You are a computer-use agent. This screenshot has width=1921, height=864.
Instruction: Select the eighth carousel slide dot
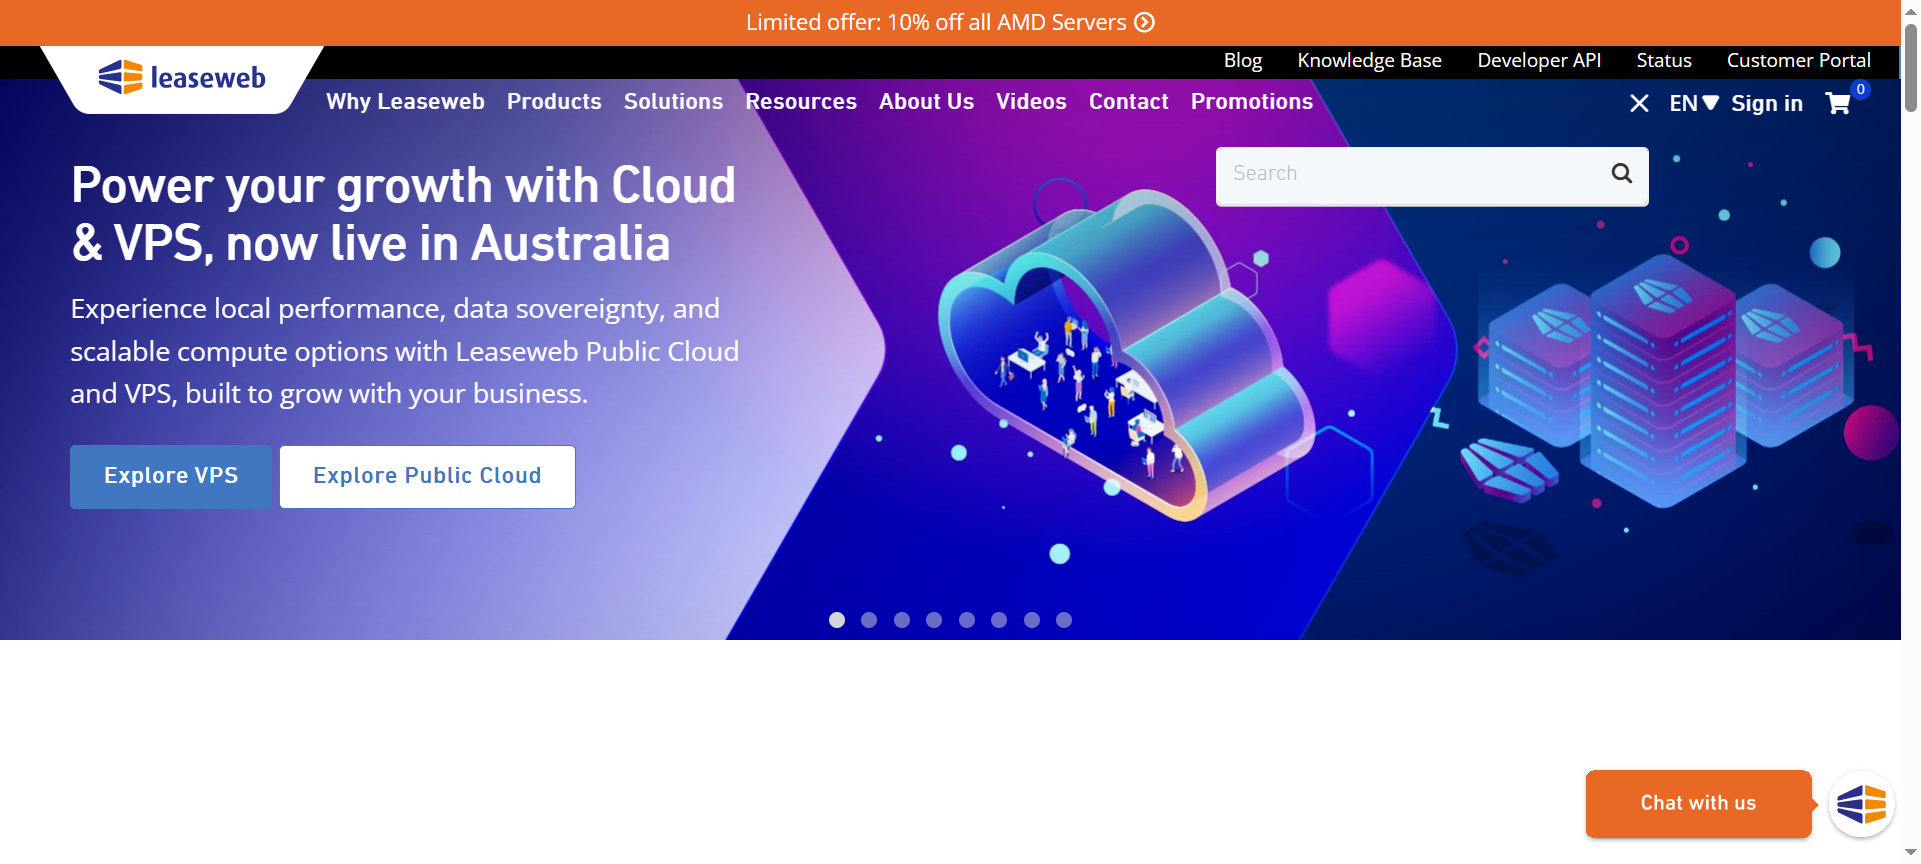point(1064,620)
